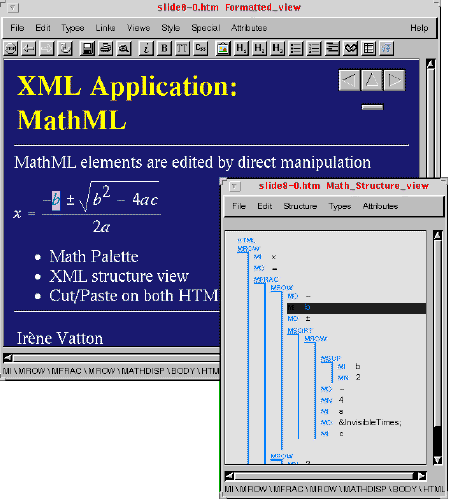Toggle Bold formatting button B
Viewport: 449px width, 500px height.
tap(164, 49)
